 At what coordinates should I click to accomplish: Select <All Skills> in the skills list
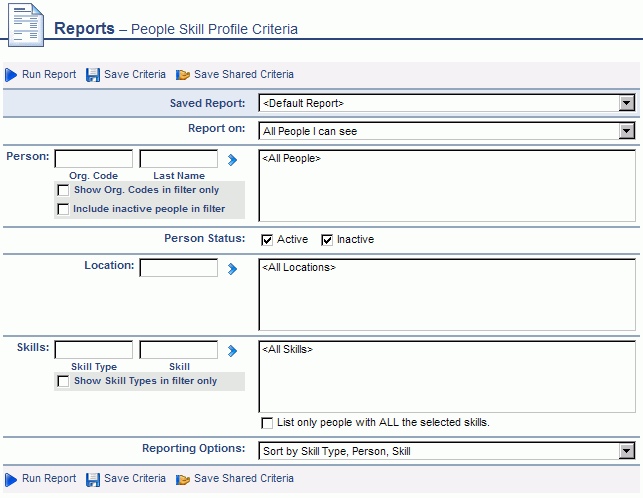(x=287, y=350)
